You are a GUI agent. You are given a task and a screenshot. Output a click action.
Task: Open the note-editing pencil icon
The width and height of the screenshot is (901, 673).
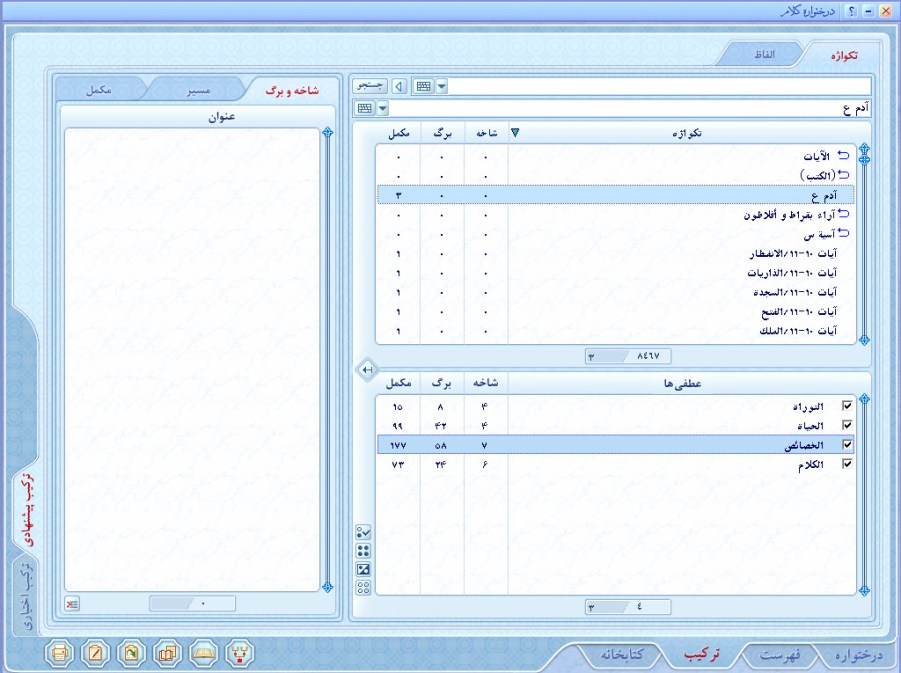[x=96, y=653]
